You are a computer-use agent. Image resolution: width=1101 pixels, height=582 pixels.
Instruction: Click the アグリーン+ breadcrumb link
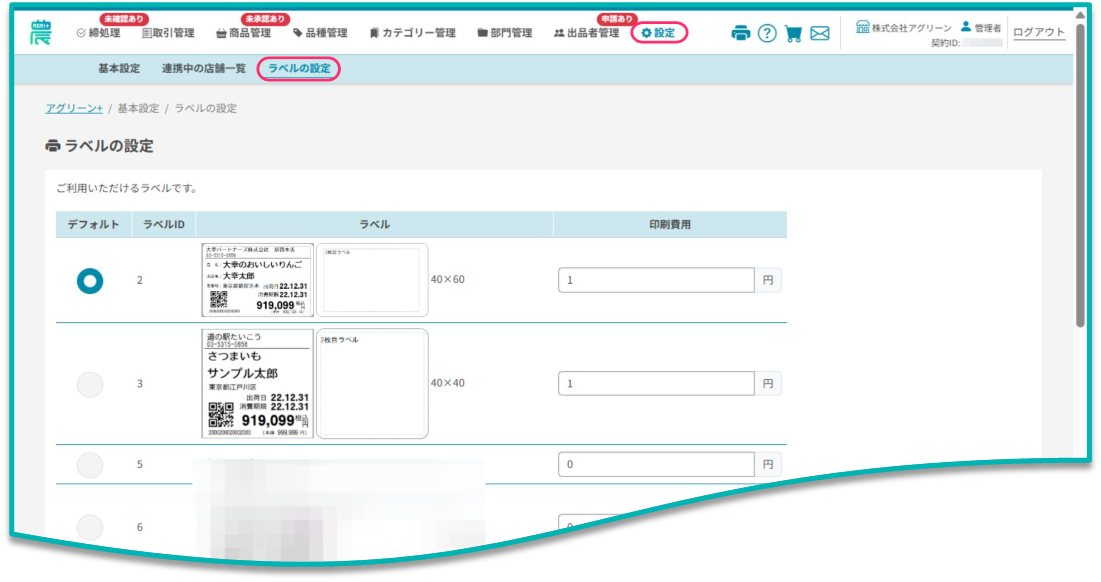[74, 108]
